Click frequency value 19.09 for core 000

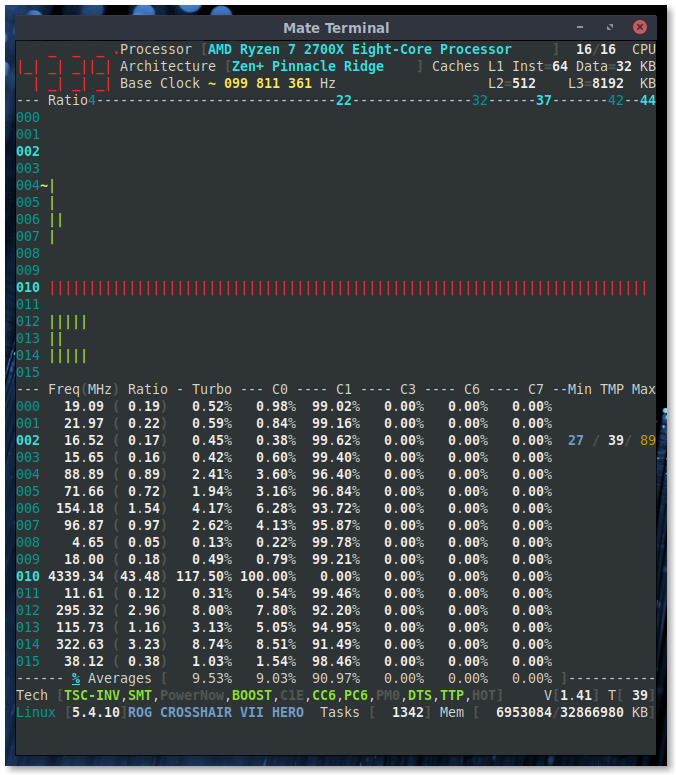84,406
